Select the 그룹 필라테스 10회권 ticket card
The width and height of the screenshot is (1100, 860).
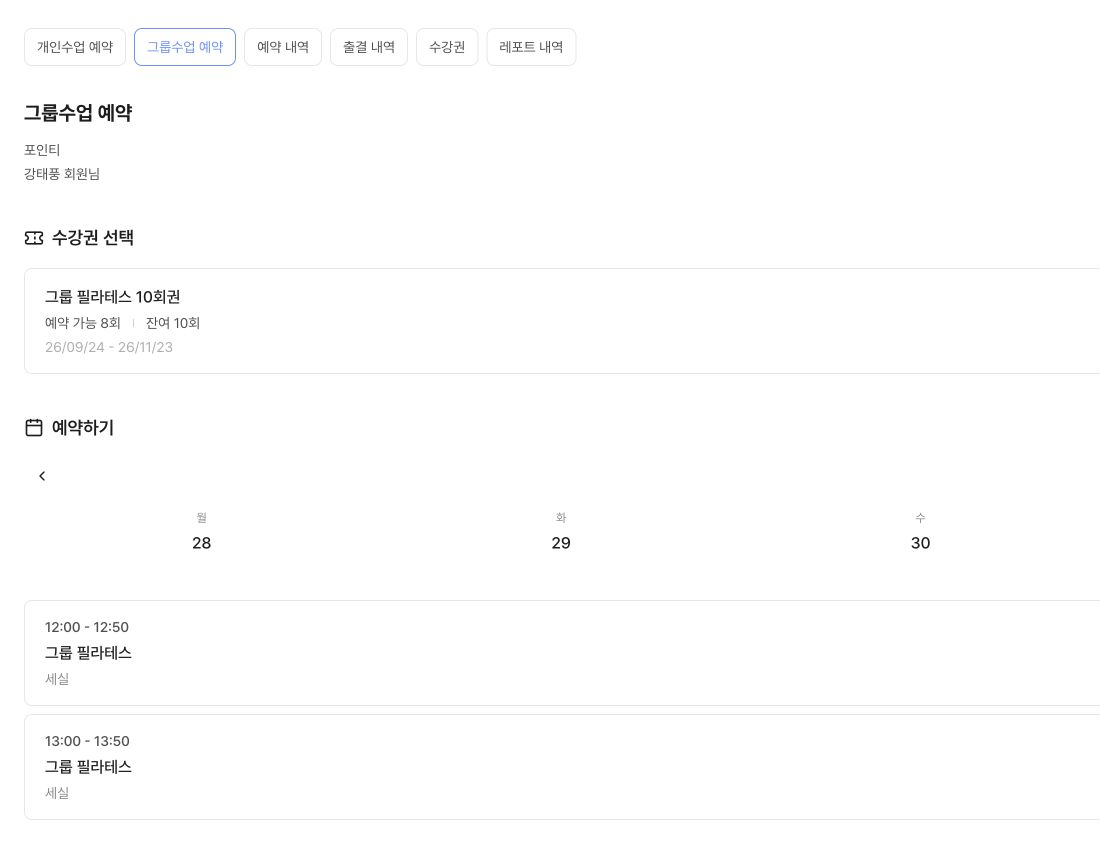tap(562, 321)
